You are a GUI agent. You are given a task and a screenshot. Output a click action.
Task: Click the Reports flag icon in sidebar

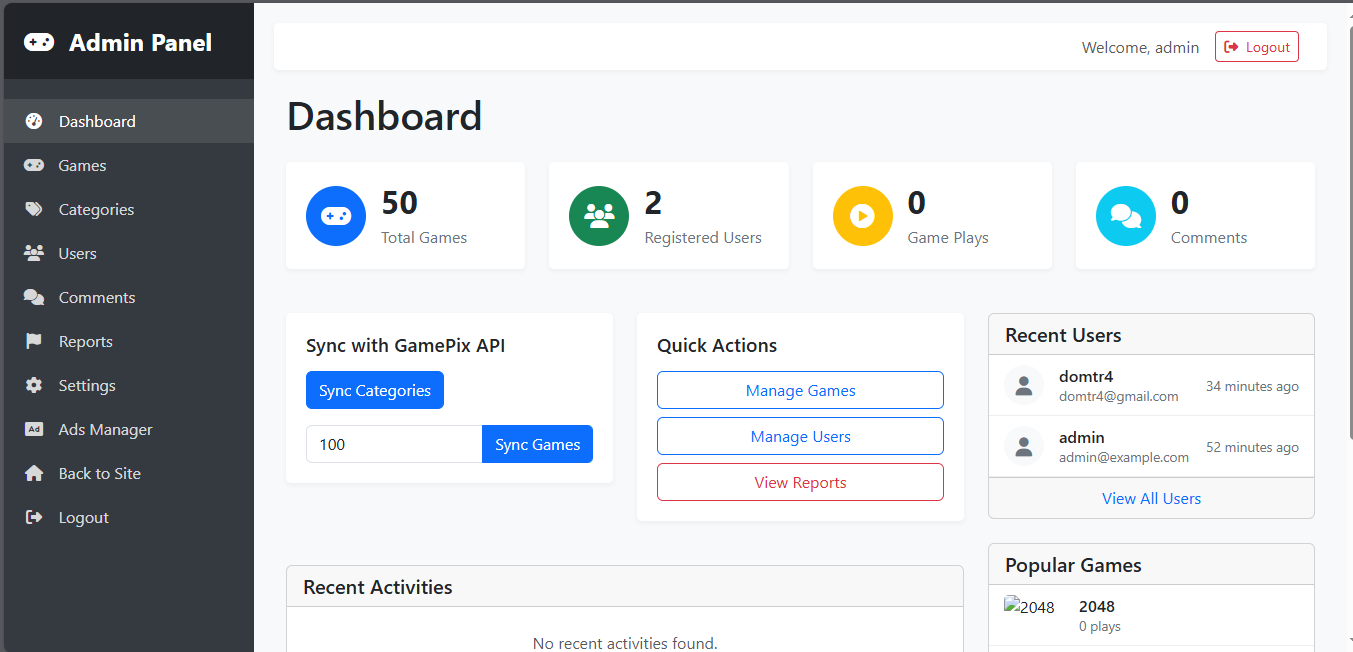(x=34, y=341)
